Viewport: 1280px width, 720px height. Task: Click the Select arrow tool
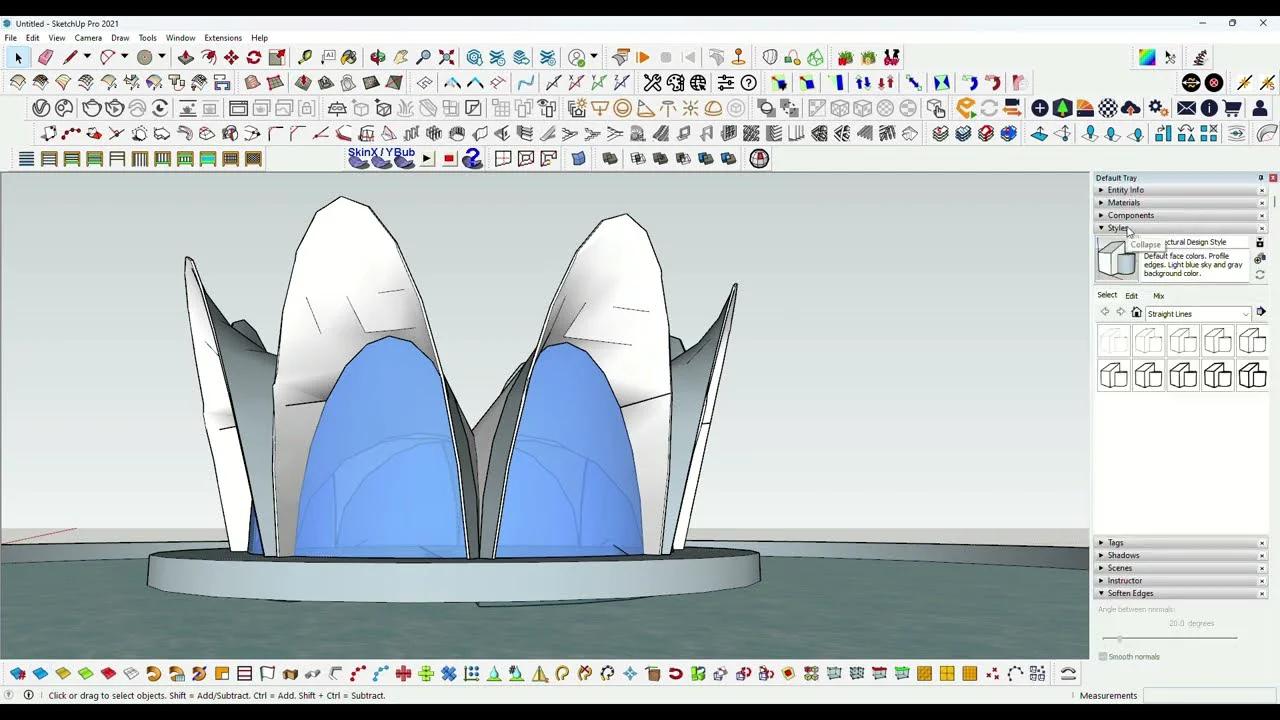[x=17, y=57]
